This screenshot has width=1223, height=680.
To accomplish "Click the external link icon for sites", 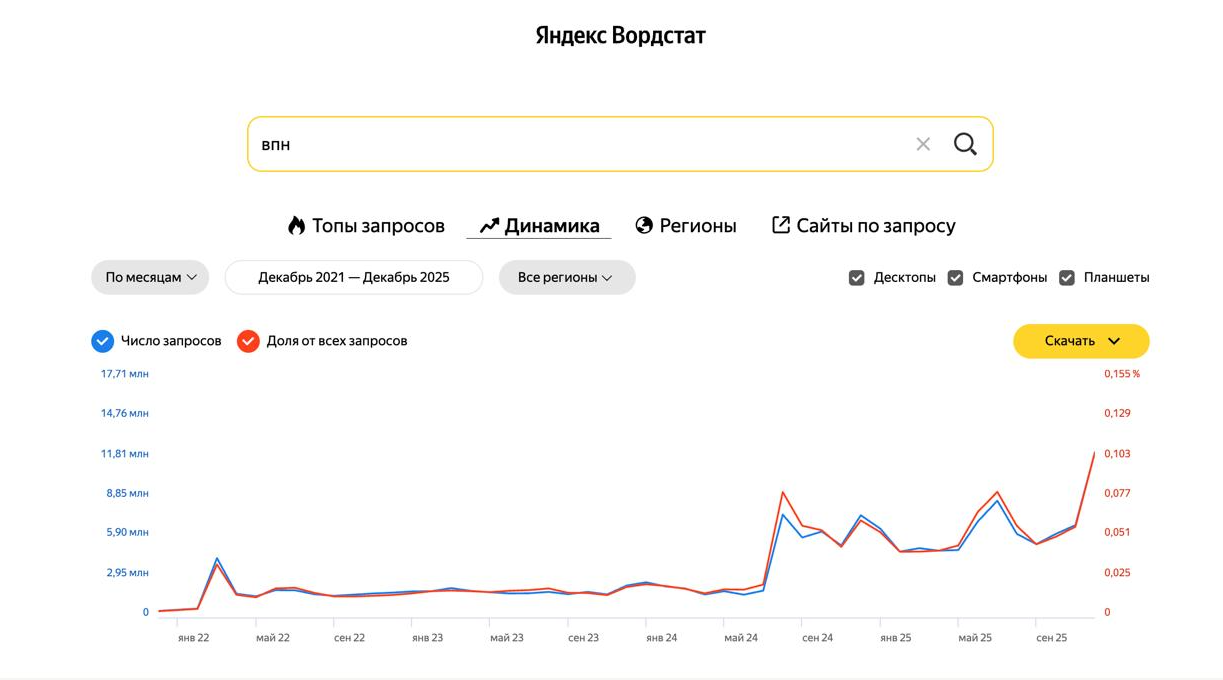I will 781,225.
